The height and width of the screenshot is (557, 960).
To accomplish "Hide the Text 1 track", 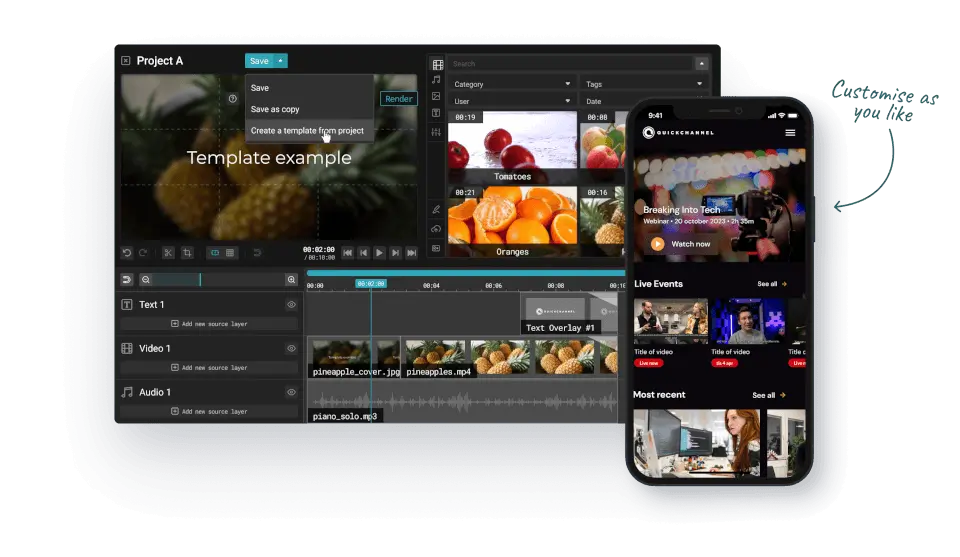I will coord(292,304).
